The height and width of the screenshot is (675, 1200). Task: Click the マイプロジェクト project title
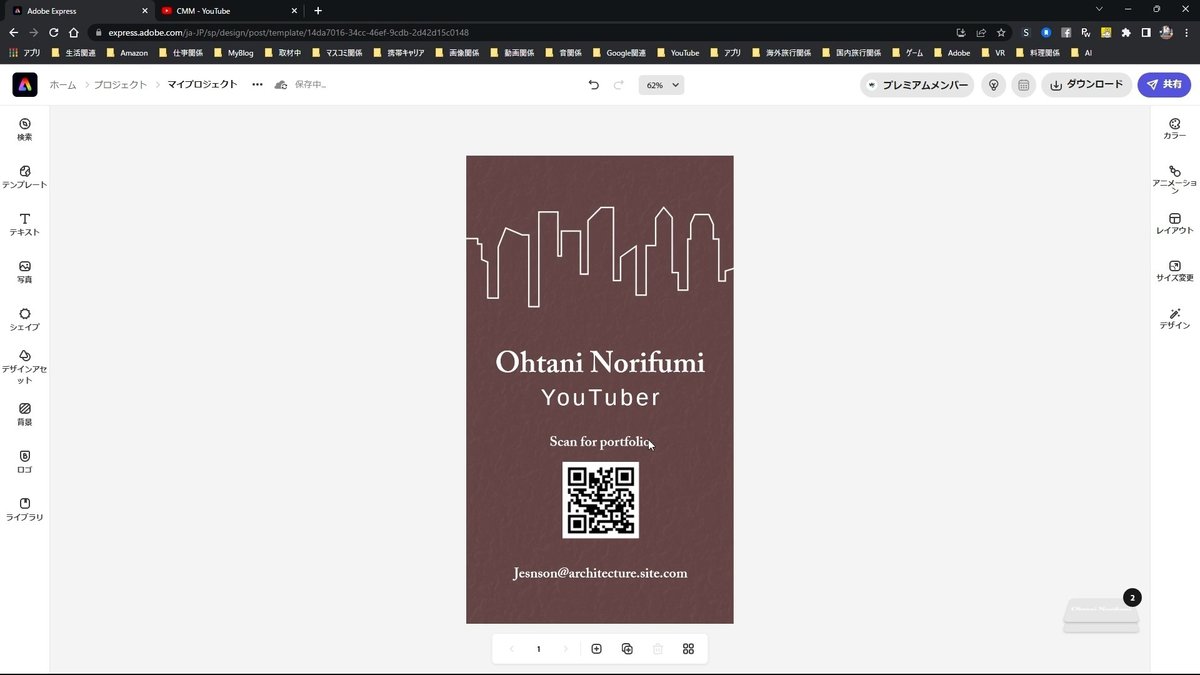(202, 85)
